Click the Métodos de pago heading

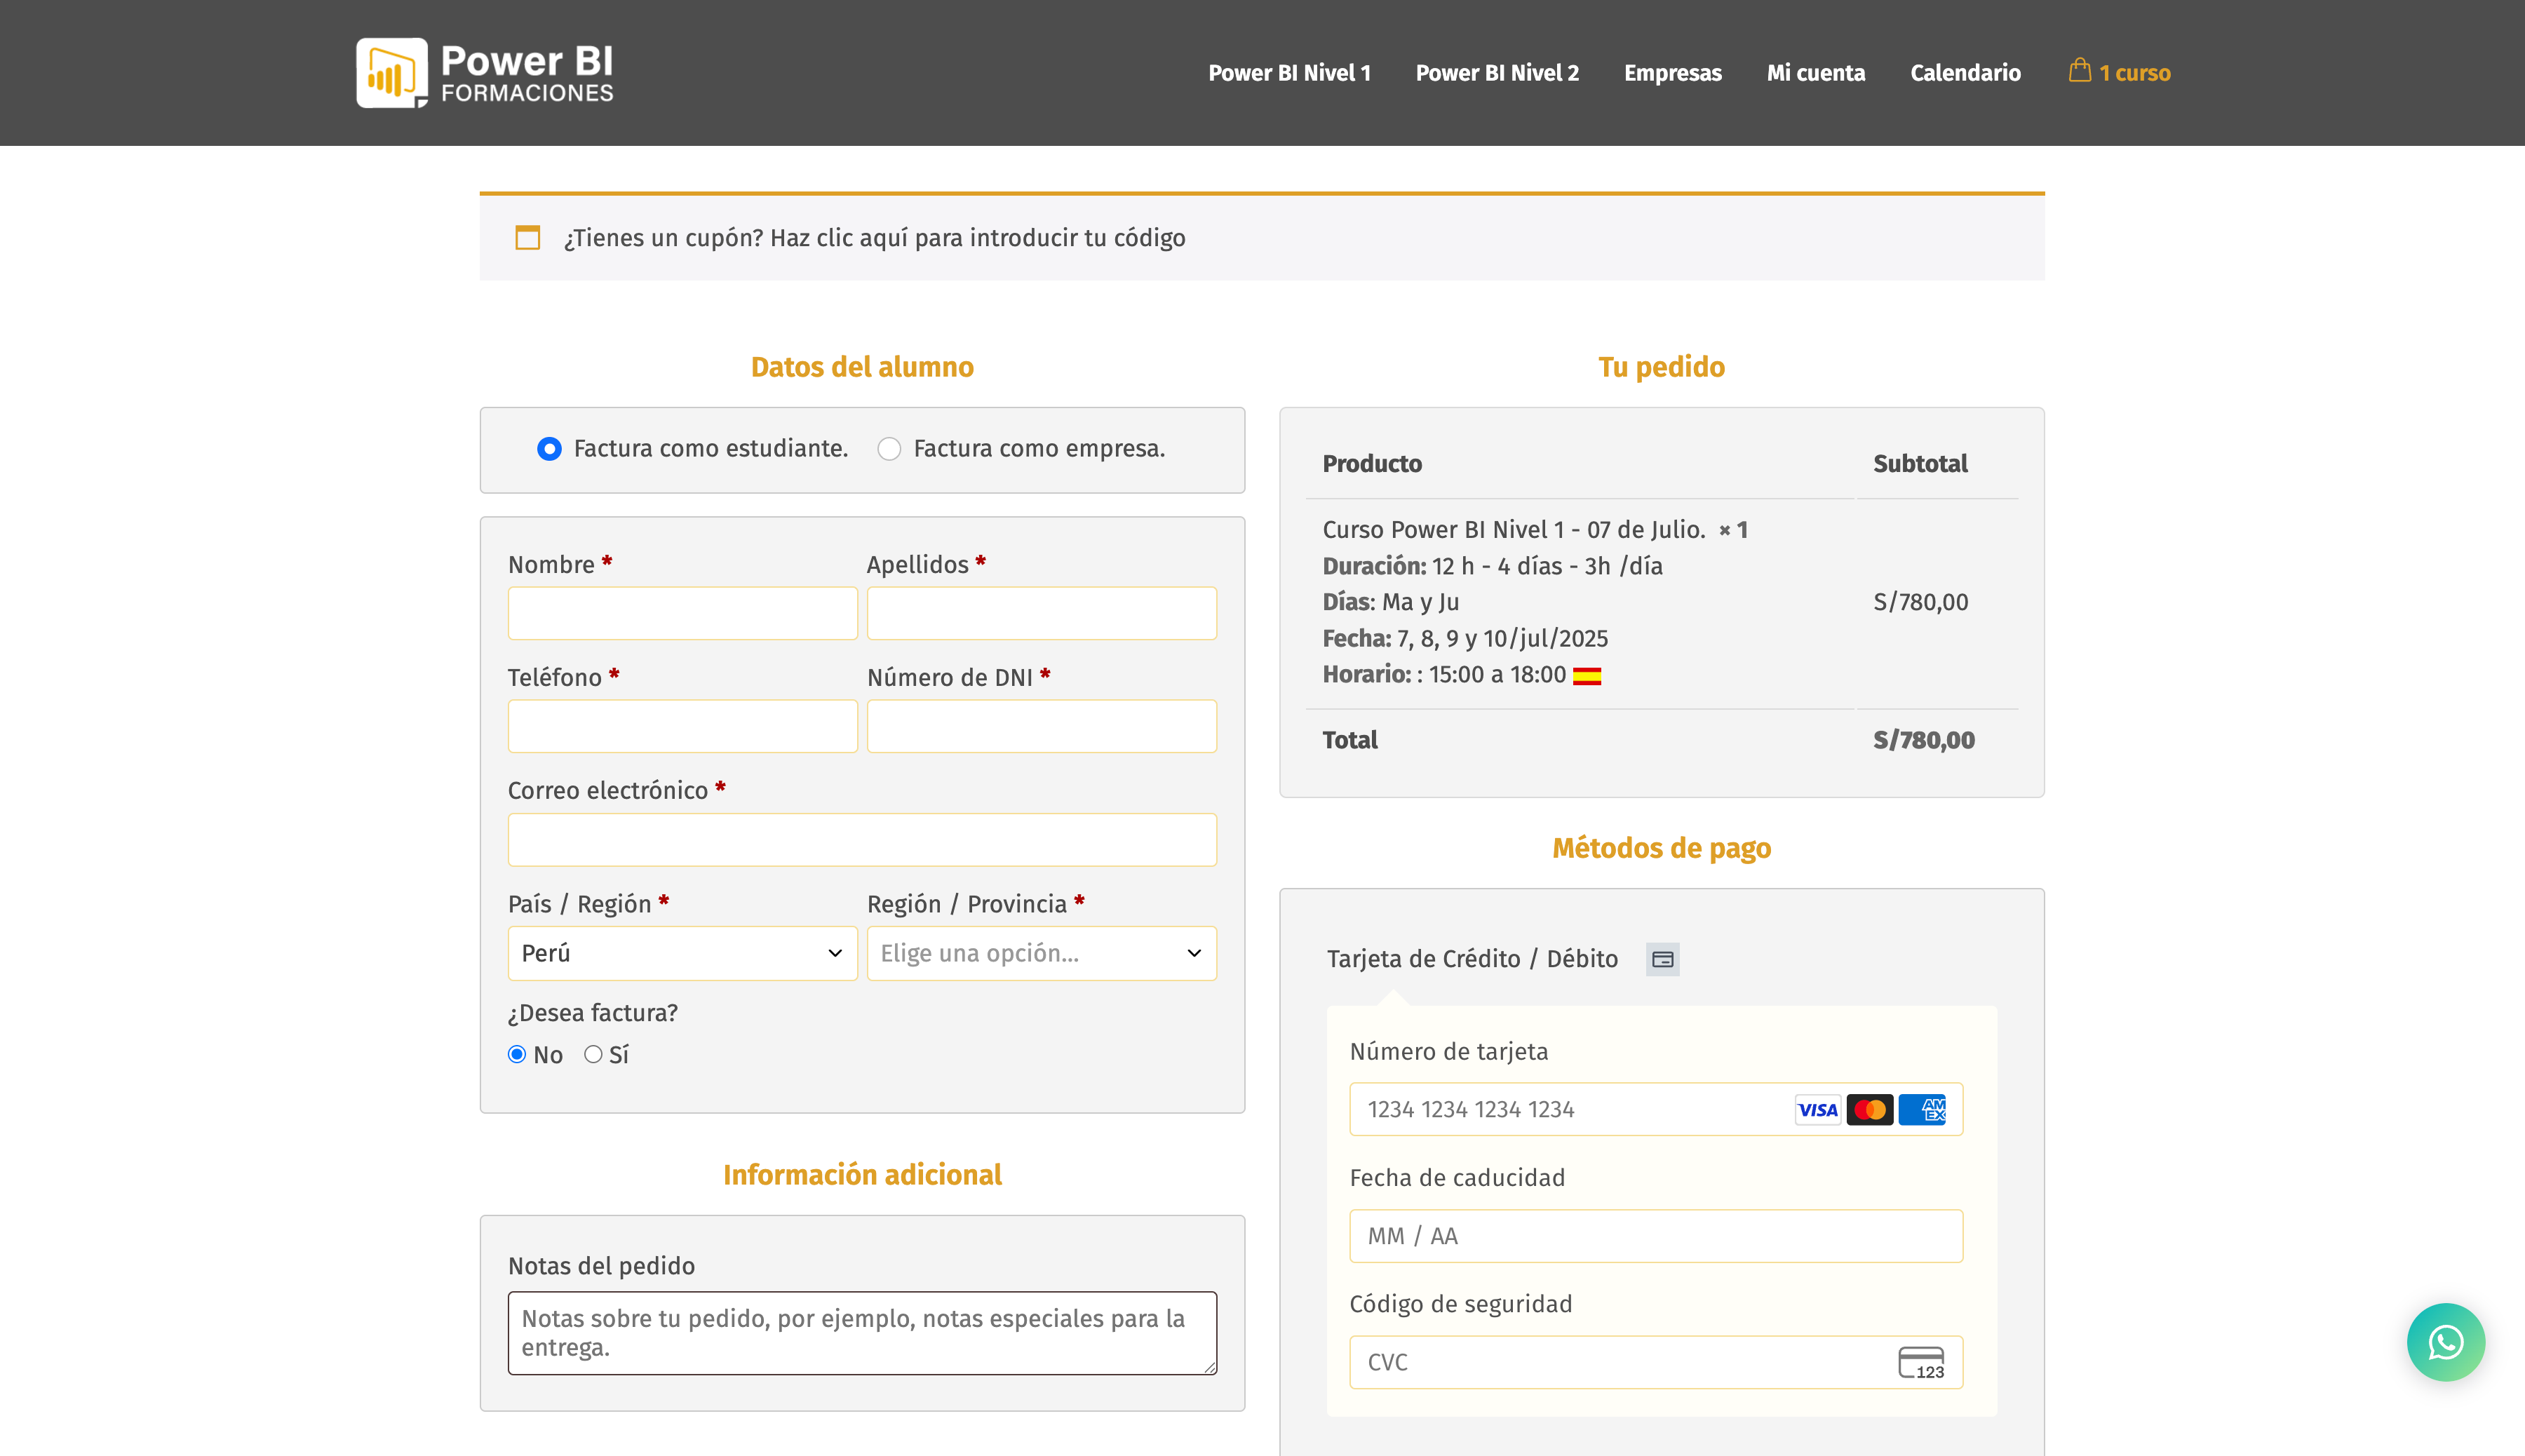tap(1661, 848)
